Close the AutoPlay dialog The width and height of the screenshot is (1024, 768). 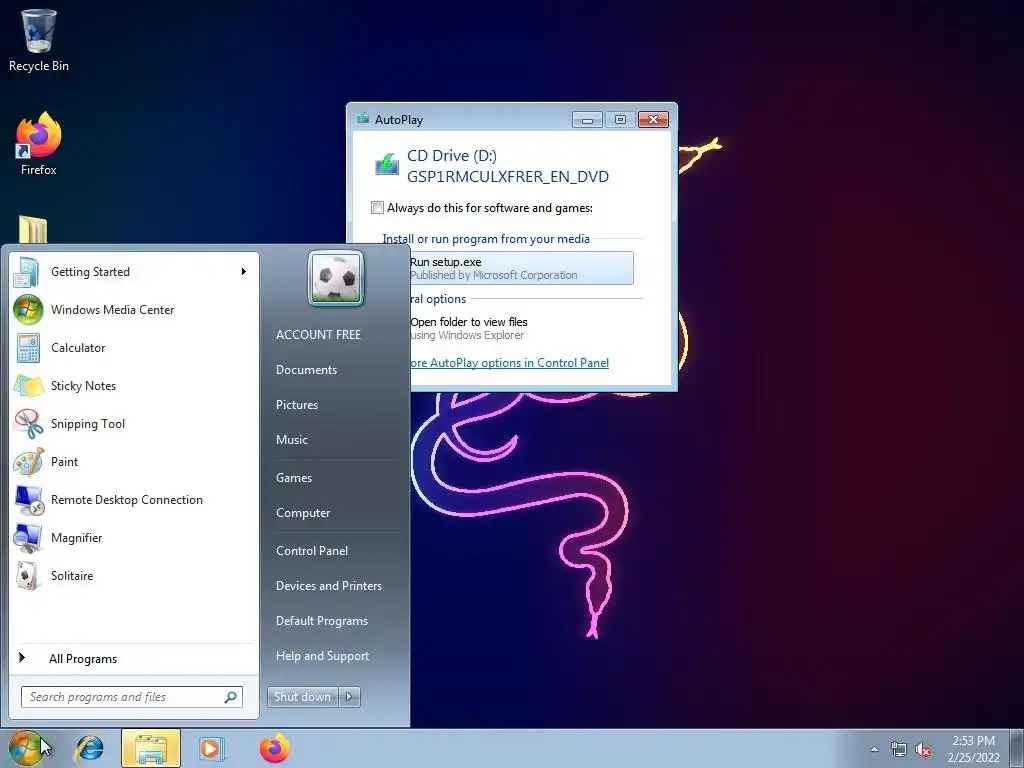(653, 120)
